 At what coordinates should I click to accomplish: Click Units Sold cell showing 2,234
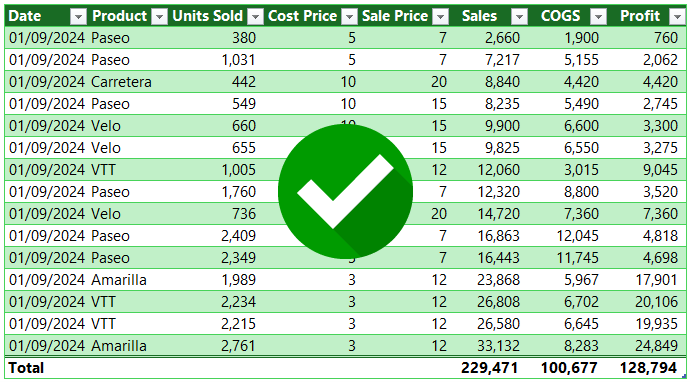point(238,302)
